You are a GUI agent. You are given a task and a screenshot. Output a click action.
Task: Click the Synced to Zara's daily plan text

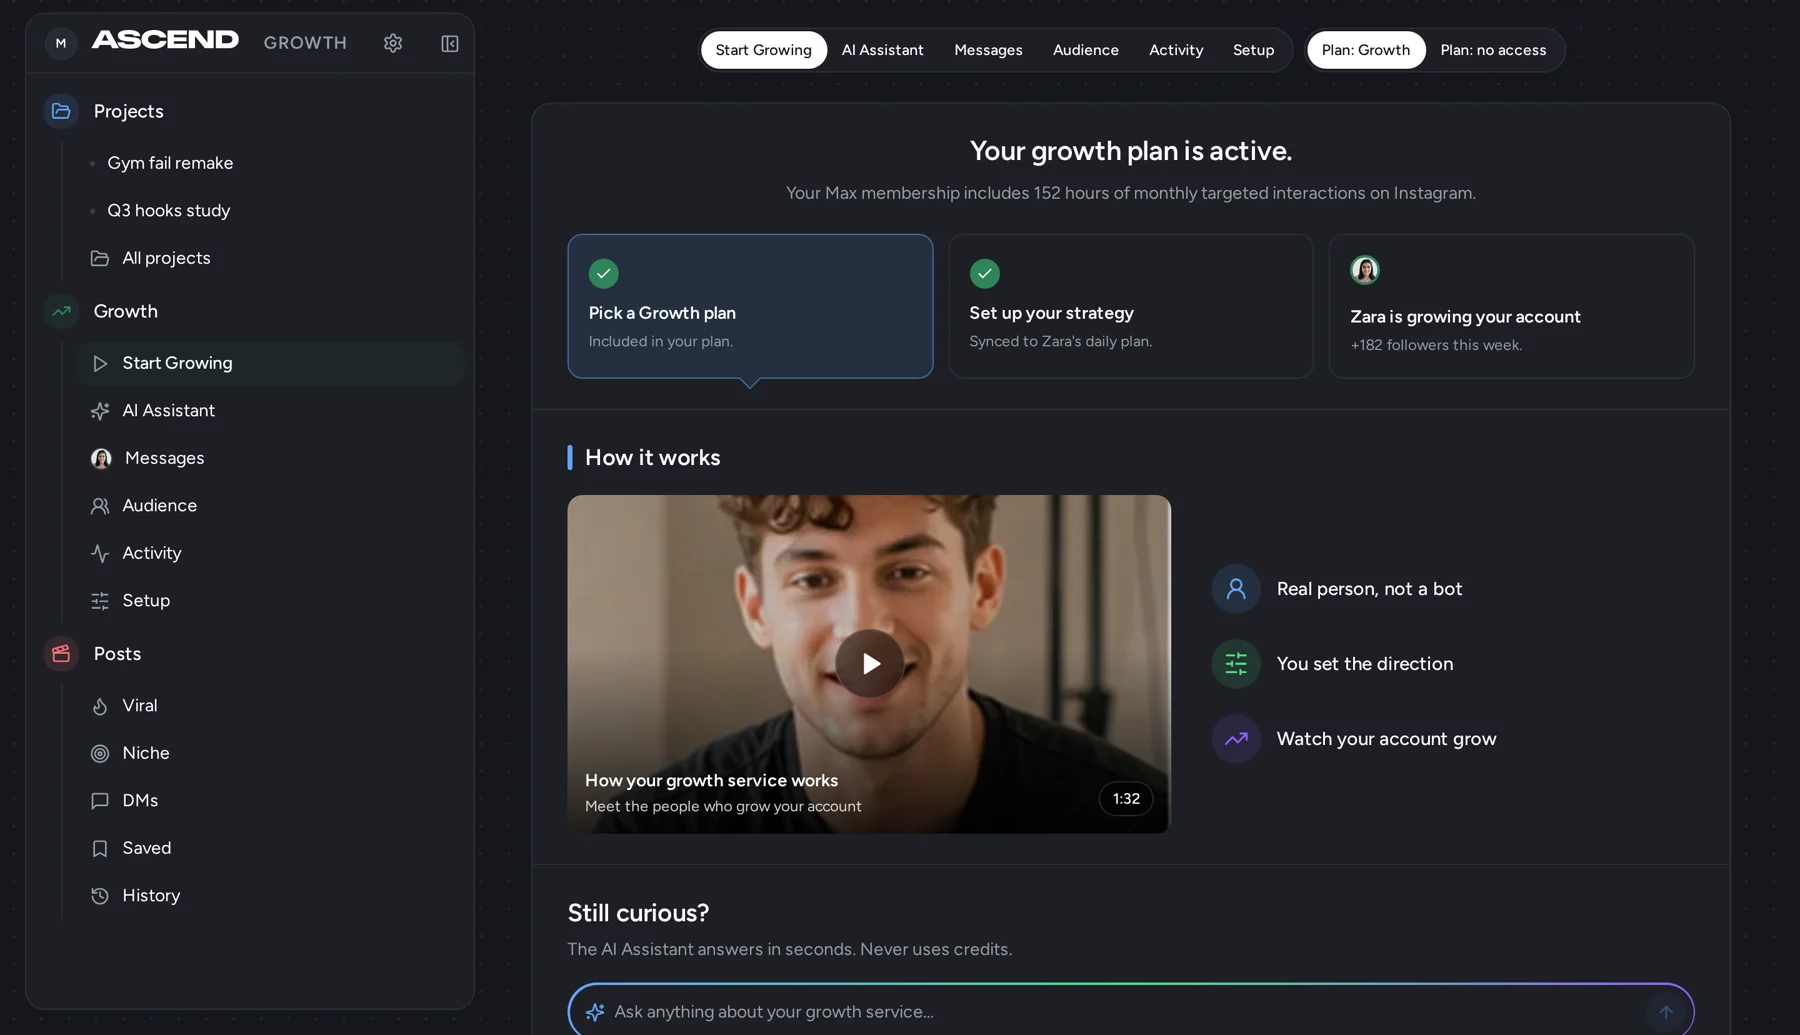tap(1060, 341)
